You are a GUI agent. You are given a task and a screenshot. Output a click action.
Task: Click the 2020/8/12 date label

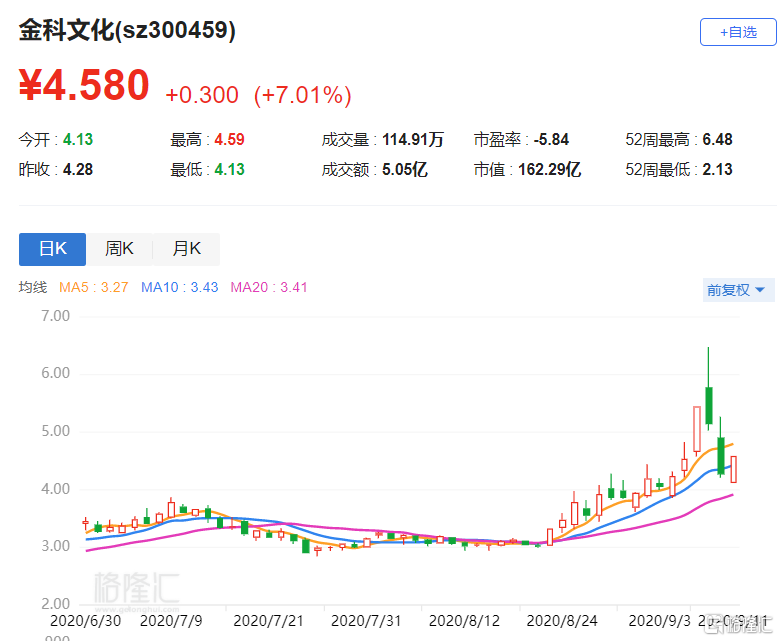pos(464,621)
